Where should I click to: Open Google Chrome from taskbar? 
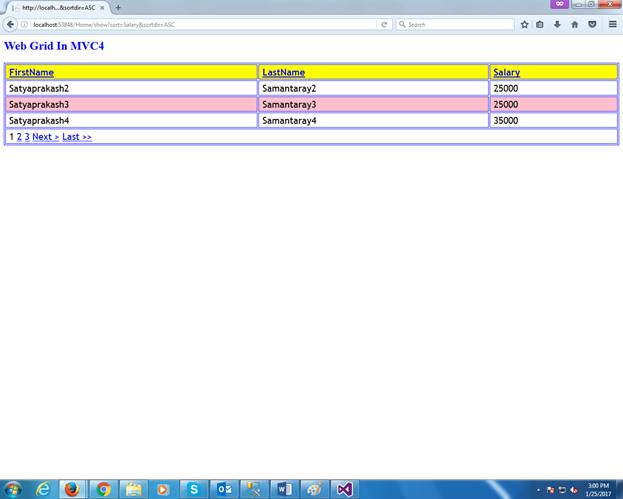103,489
